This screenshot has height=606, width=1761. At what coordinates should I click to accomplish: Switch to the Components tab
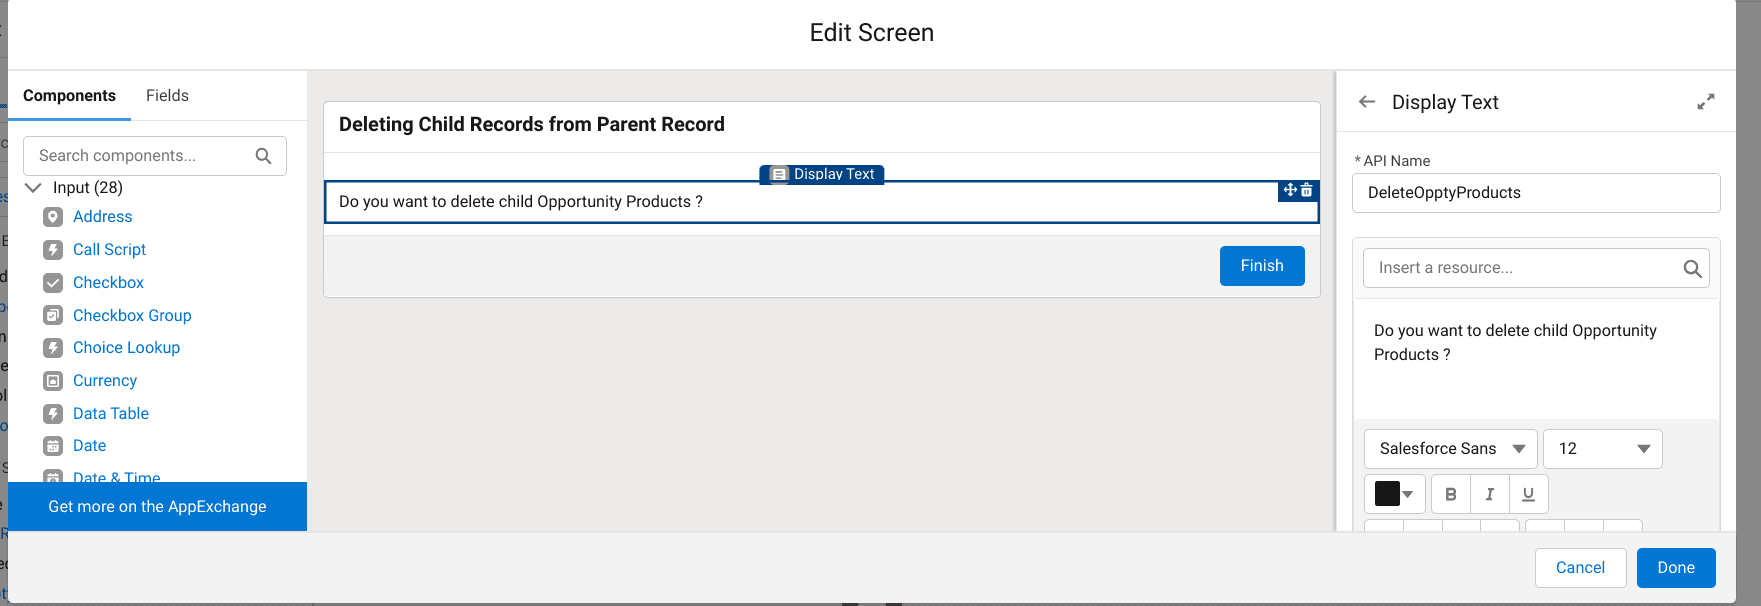(x=69, y=96)
